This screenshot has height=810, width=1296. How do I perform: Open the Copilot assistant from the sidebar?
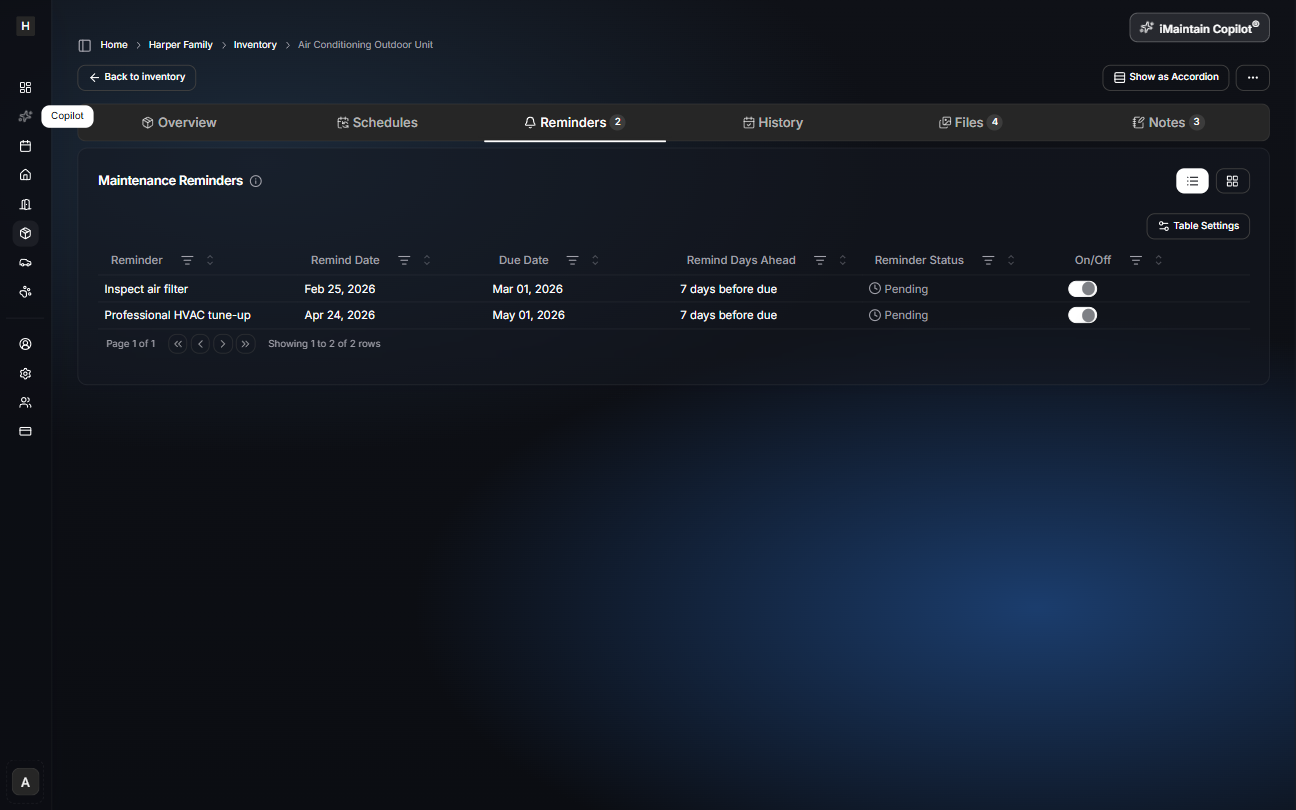click(25, 116)
